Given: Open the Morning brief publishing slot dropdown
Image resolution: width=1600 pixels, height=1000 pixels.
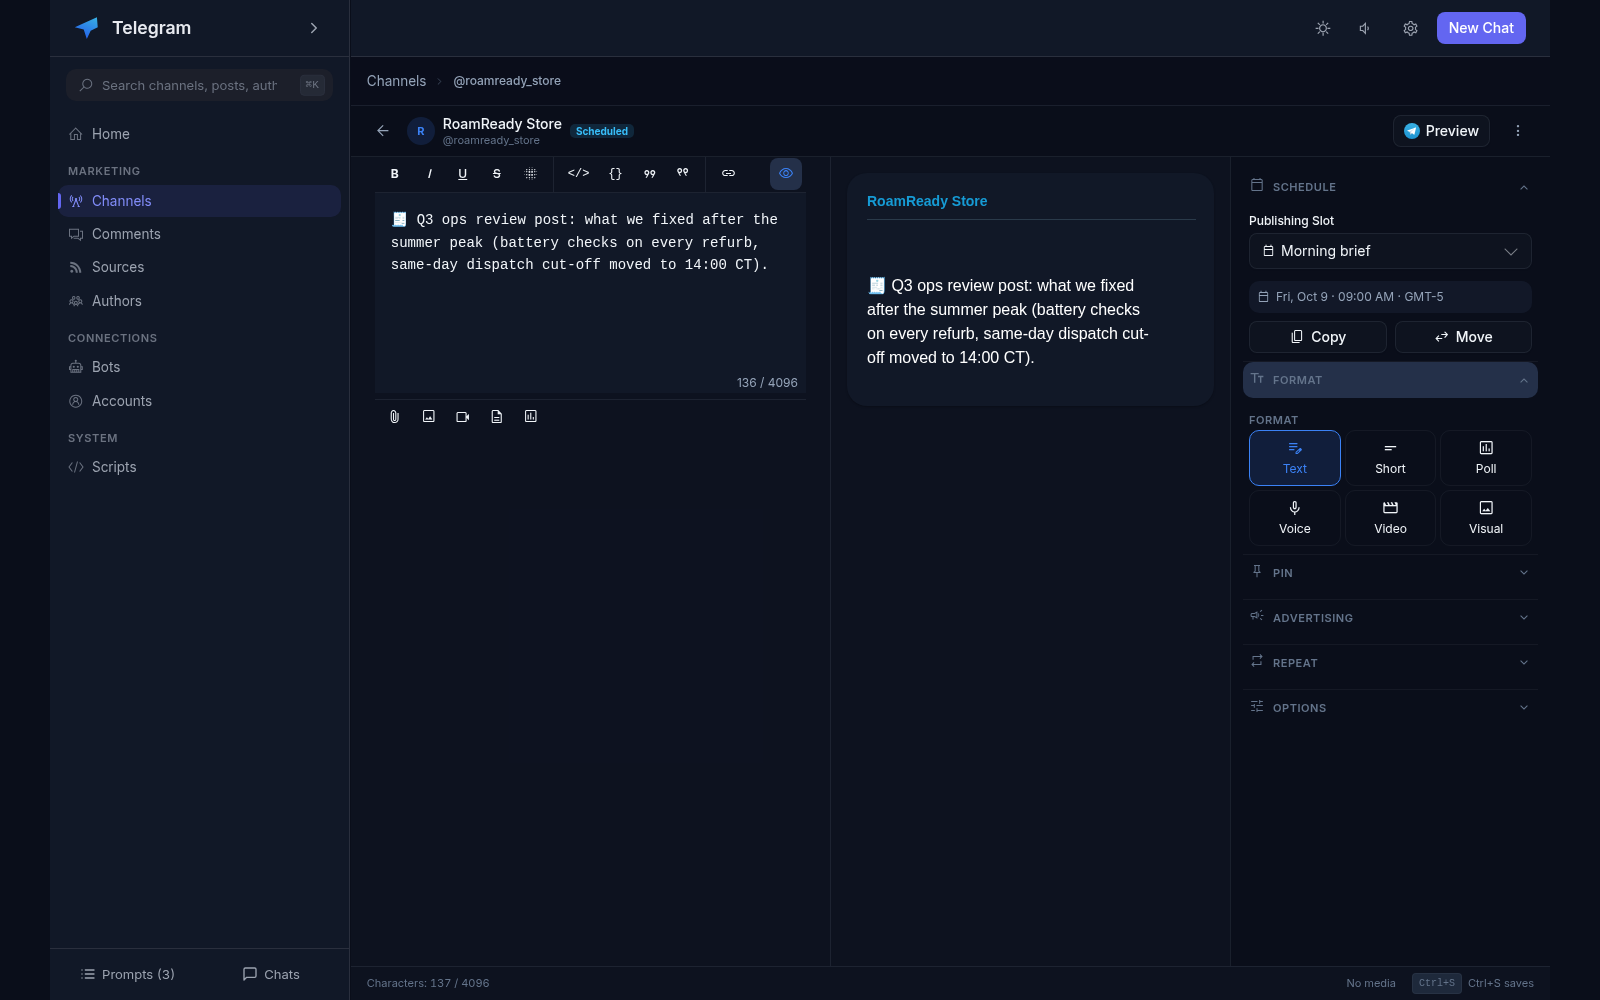Looking at the screenshot, I should coord(1390,251).
